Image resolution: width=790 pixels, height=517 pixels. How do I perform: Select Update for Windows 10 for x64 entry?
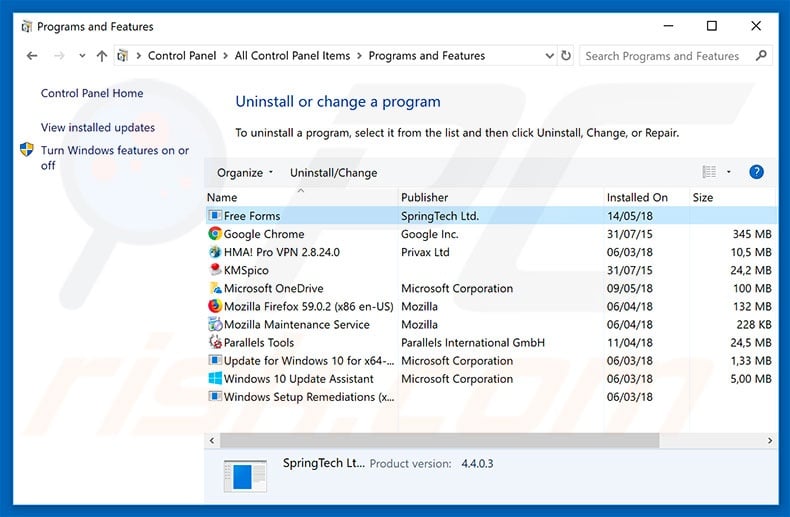coord(309,361)
